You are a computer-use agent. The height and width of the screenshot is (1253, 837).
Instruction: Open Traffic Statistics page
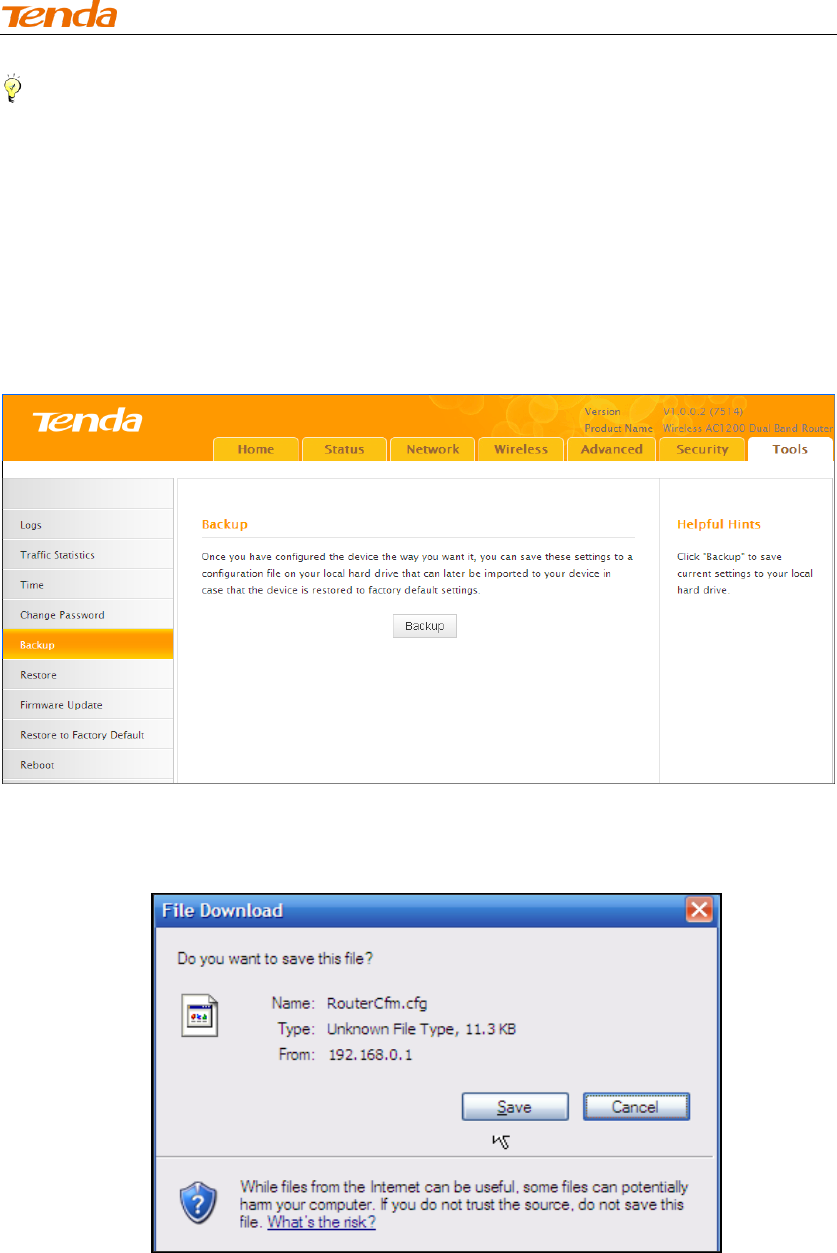[x=87, y=554]
